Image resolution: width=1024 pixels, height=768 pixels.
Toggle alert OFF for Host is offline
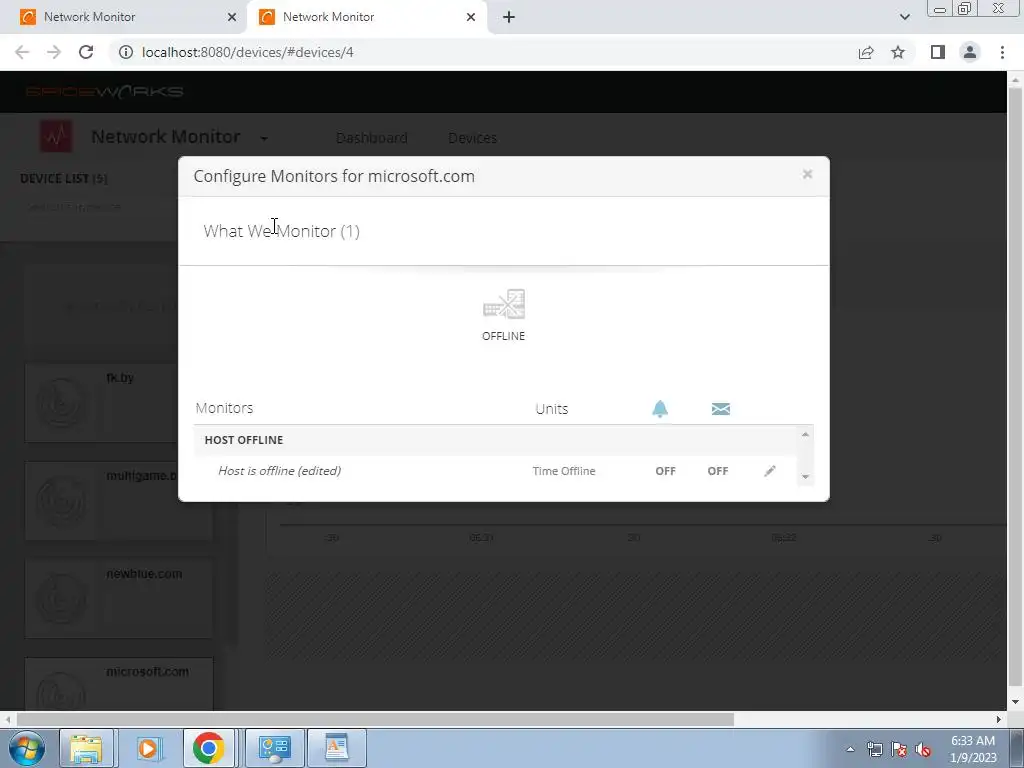click(x=665, y=471)
